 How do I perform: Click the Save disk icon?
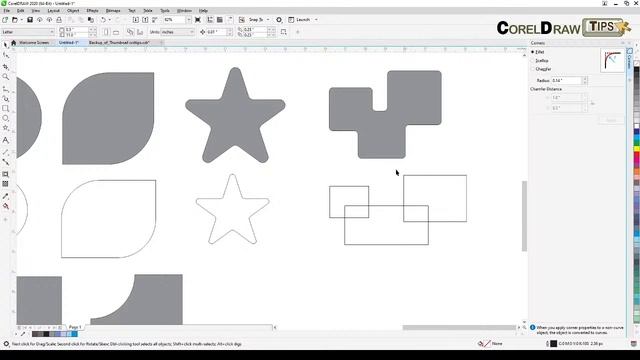[30, 20]
